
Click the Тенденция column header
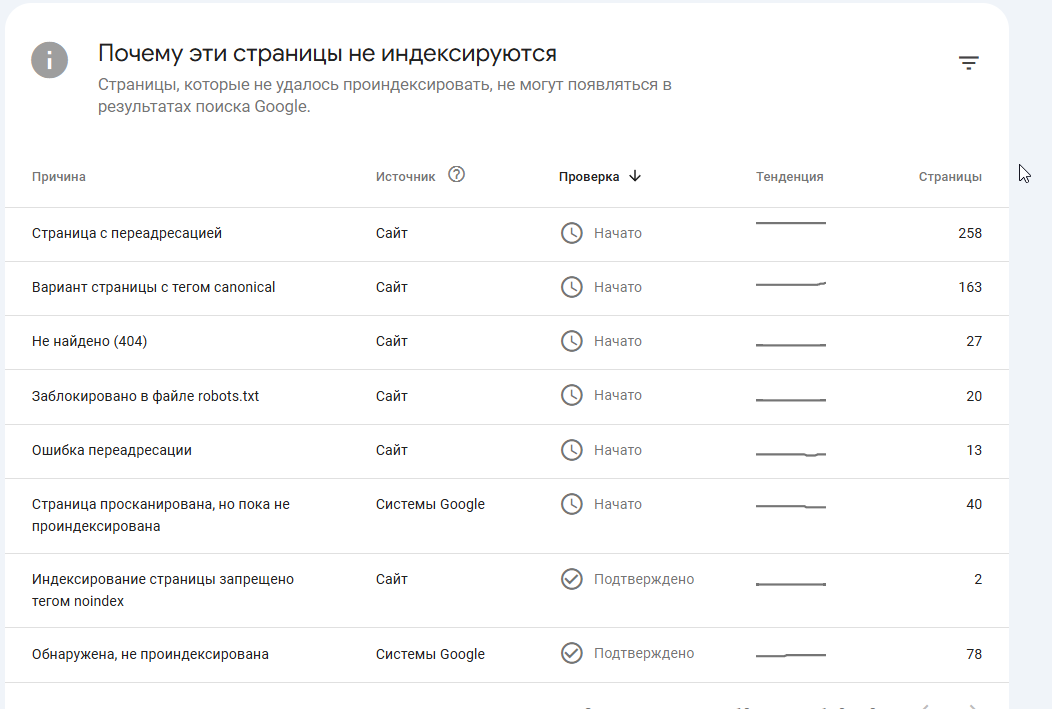(790, 176)
